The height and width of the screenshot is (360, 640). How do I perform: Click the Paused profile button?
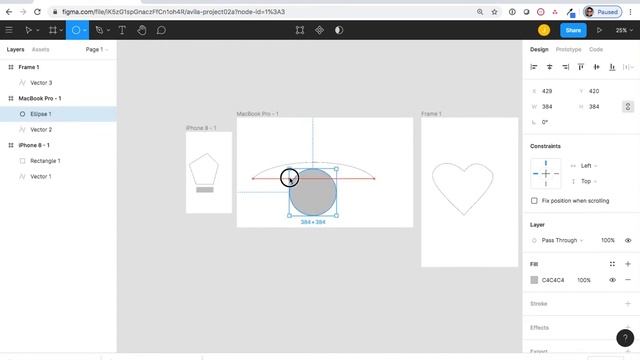(602, 12)
